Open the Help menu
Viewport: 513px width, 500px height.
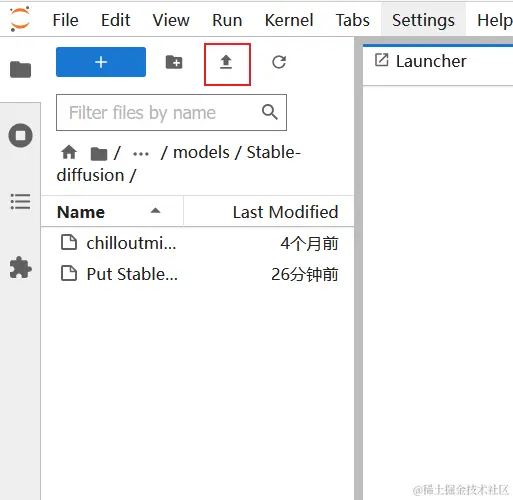(495, 20)
